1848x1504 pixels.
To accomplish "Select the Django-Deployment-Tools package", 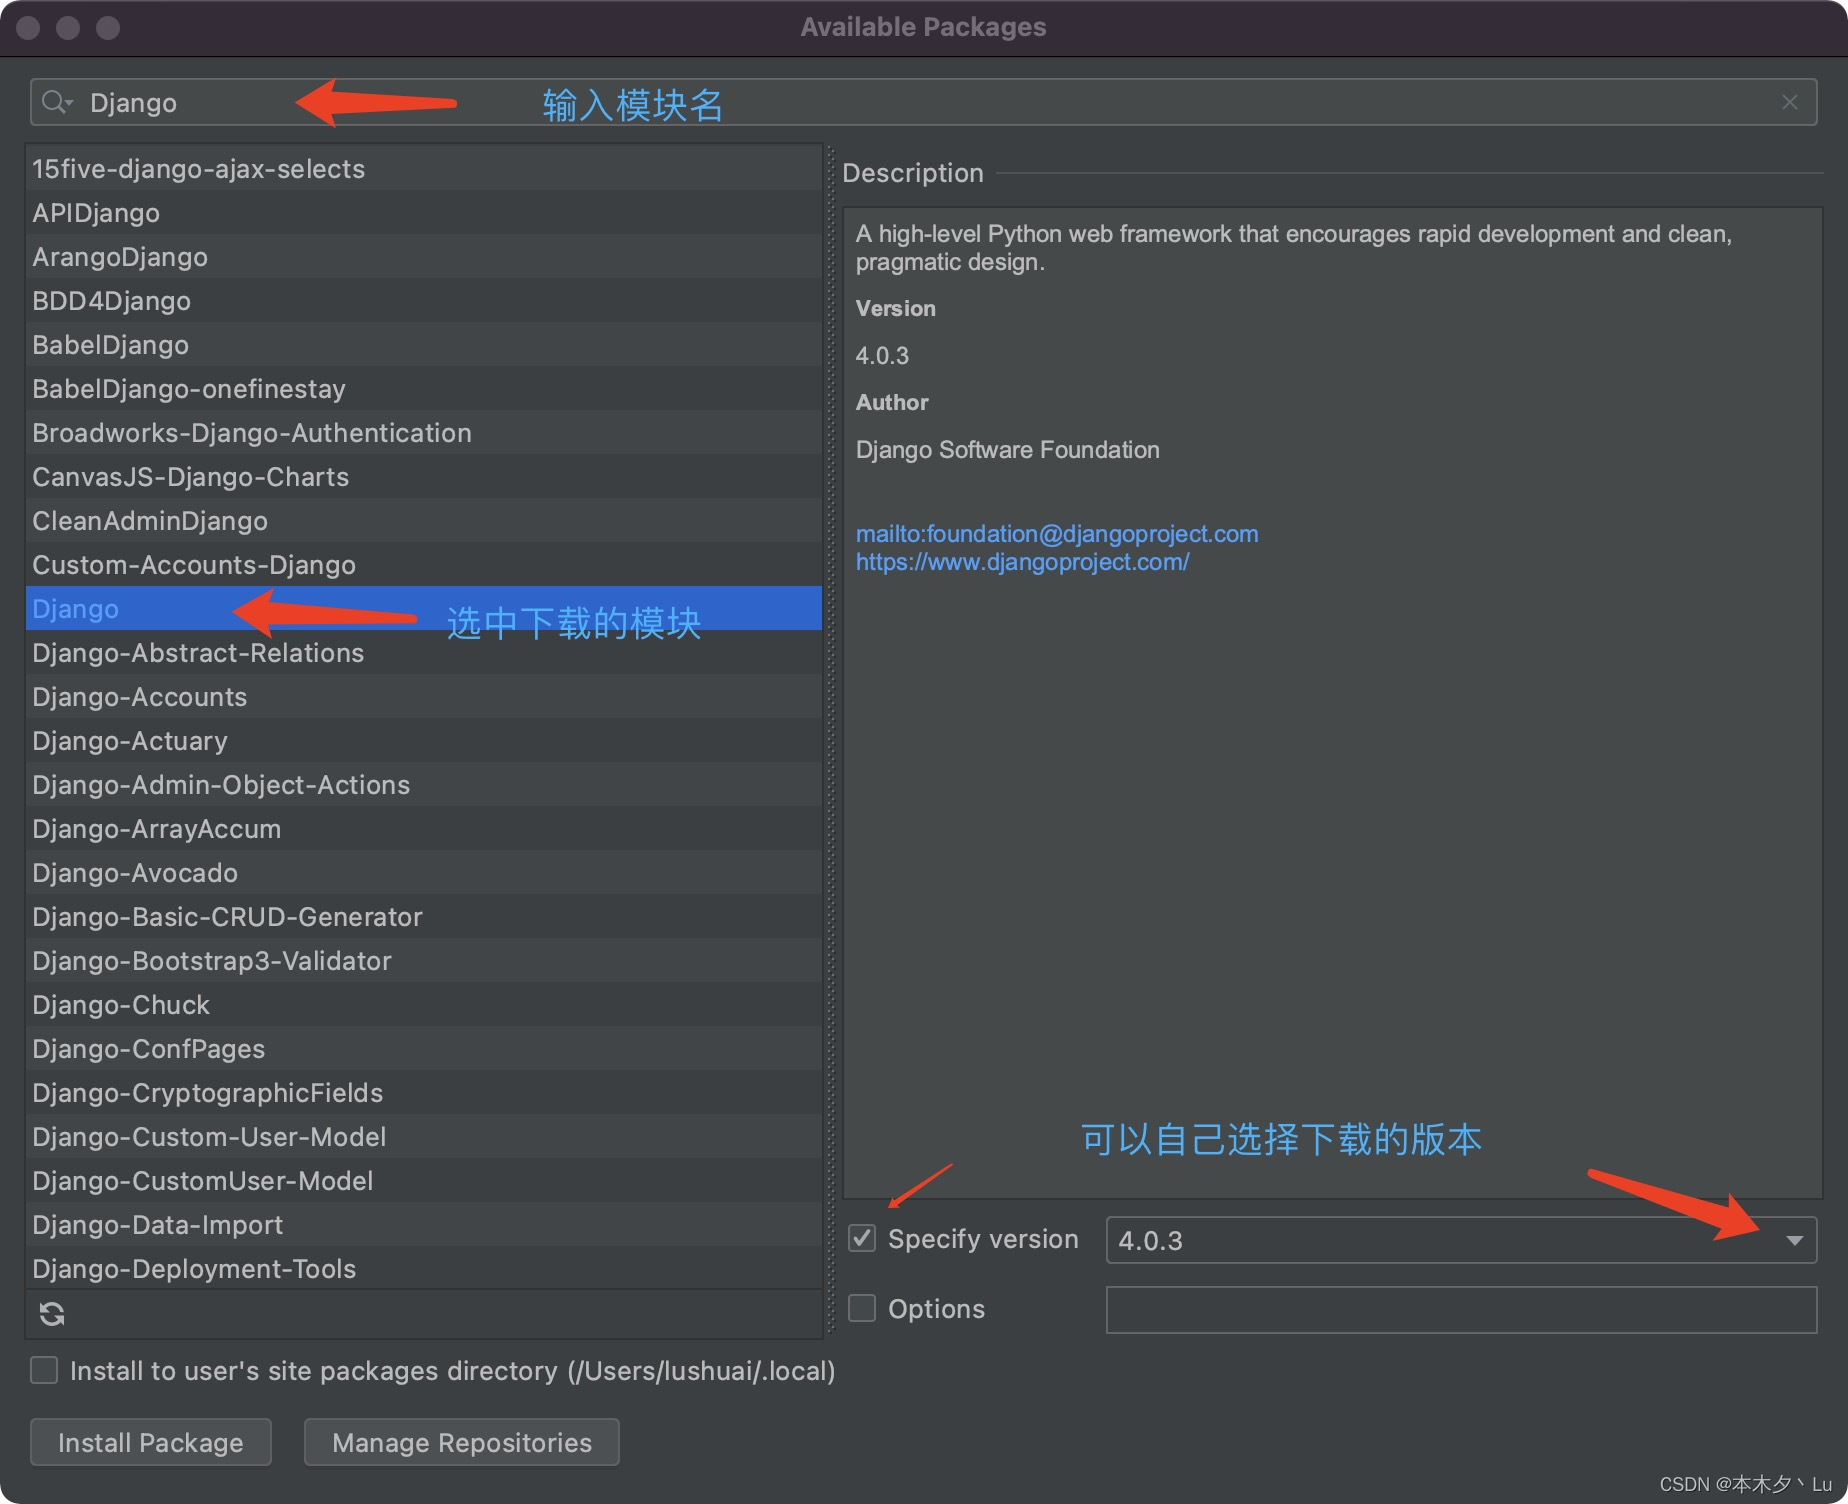I will tap(424, 1268).
